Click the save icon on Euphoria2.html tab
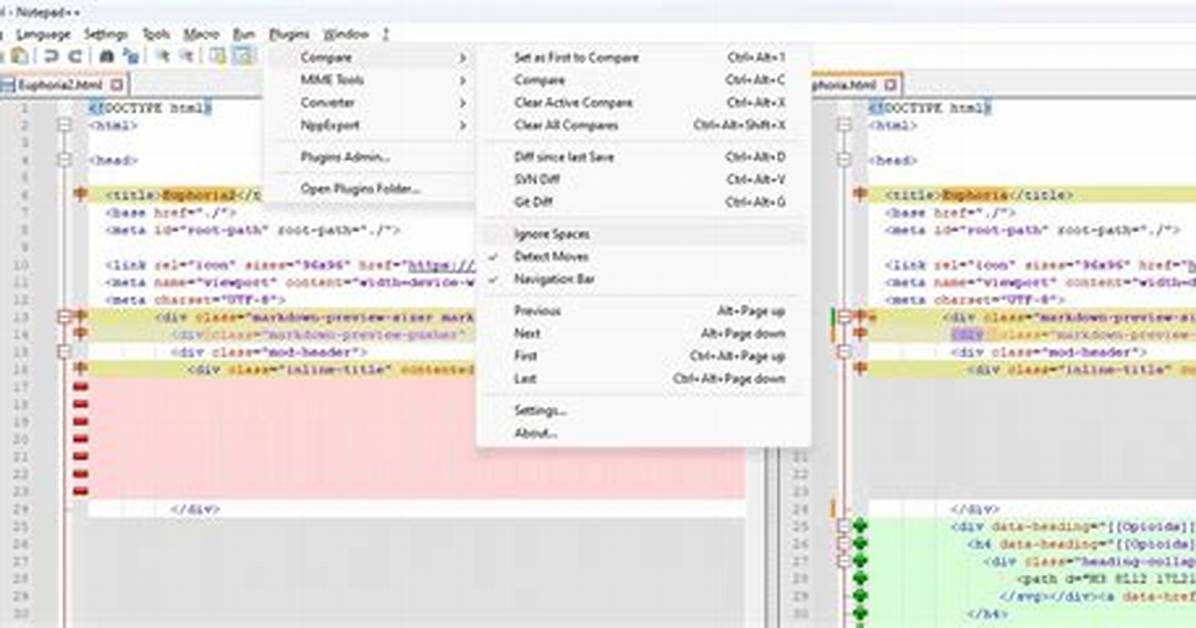This screenshot has width=1196, height=628. 8,85
